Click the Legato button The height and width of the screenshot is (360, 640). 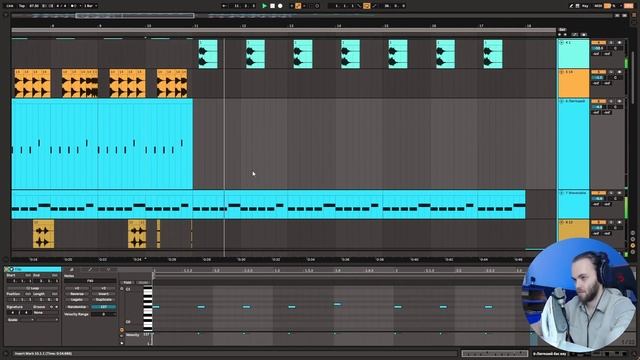pyautogui.click(x=77, y=300)
